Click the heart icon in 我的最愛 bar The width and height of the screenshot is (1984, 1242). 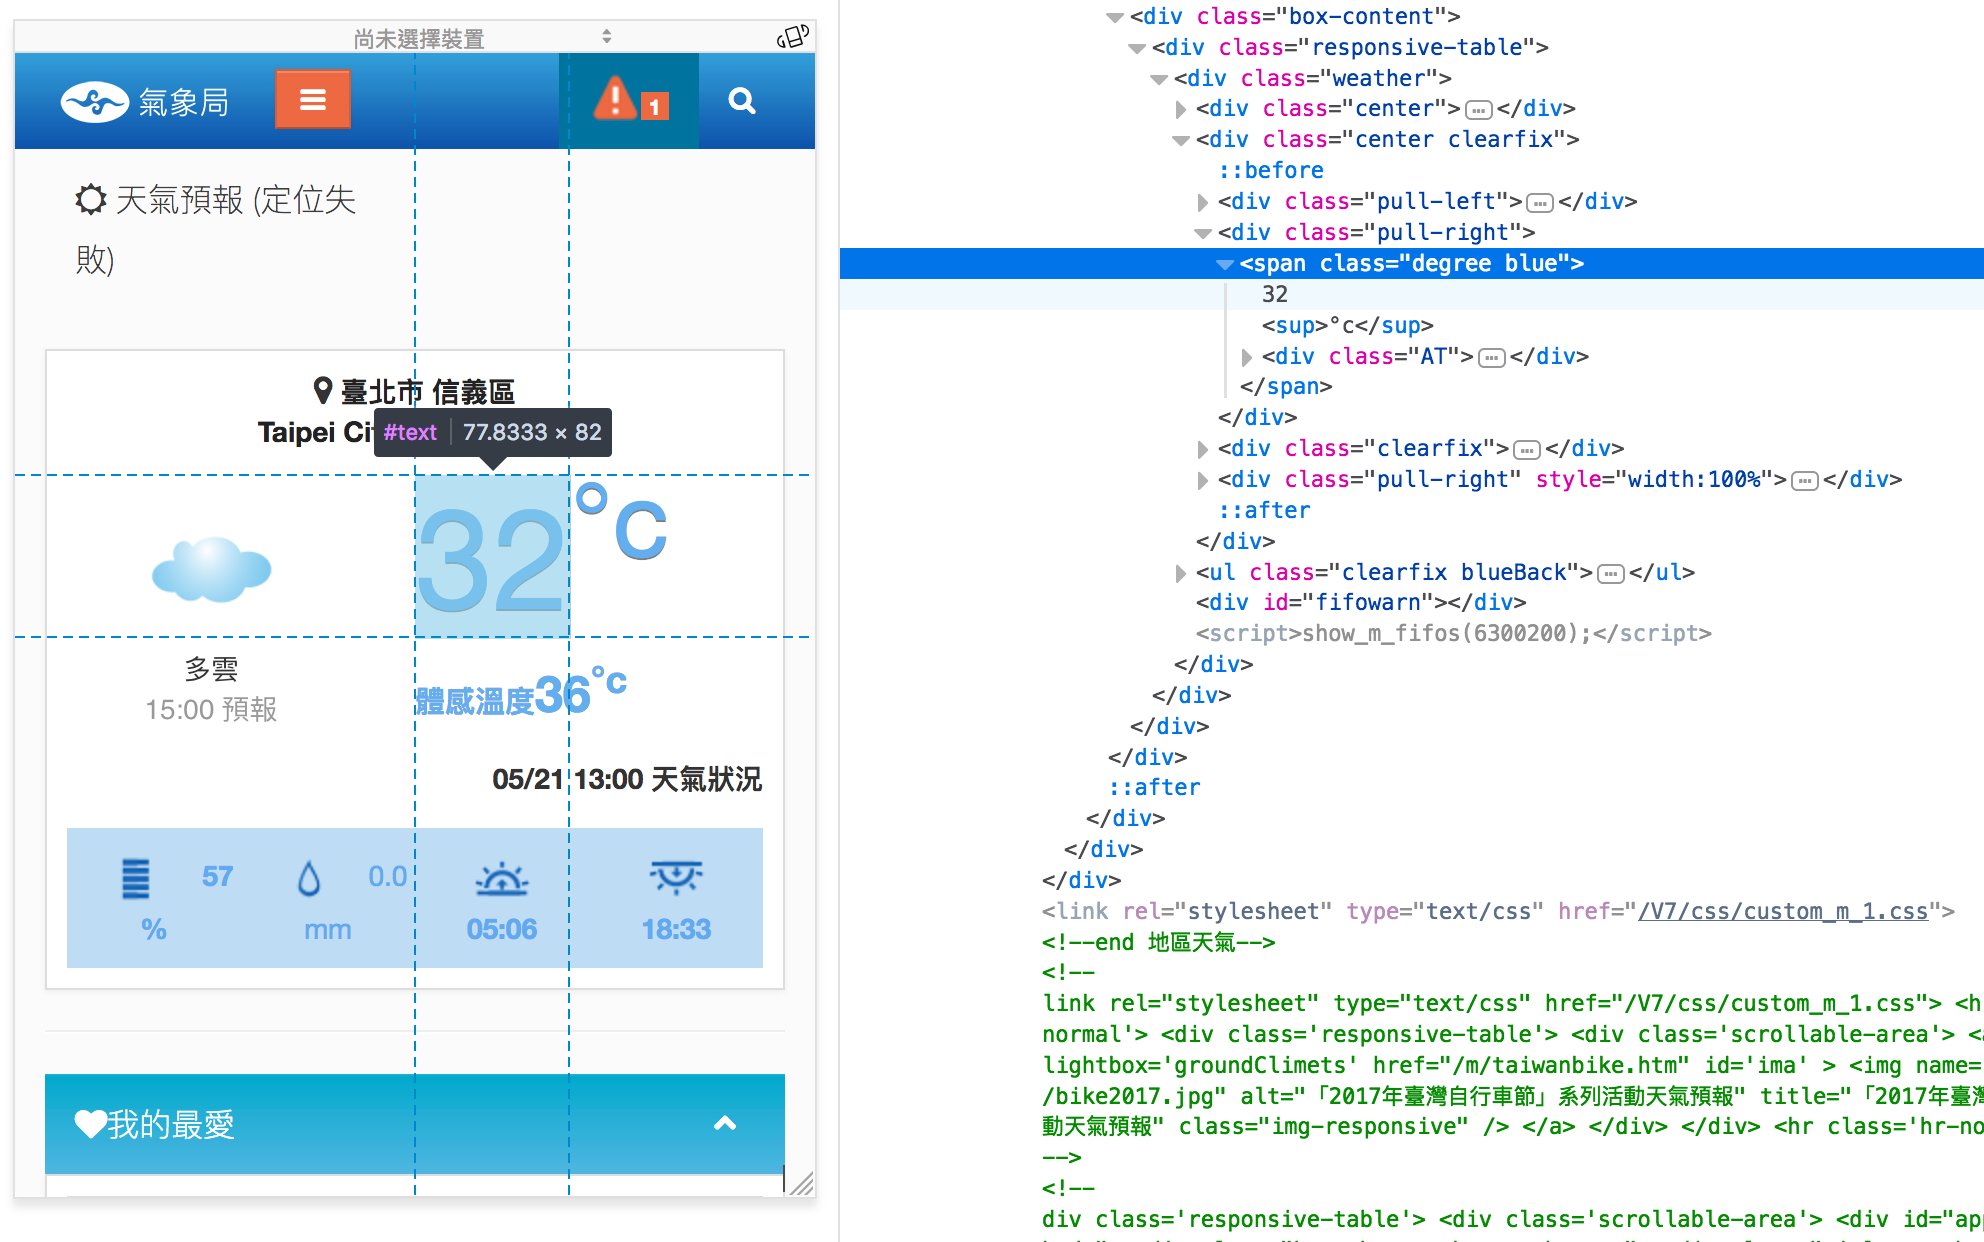pyautogui.click(x=90, y=1124)
